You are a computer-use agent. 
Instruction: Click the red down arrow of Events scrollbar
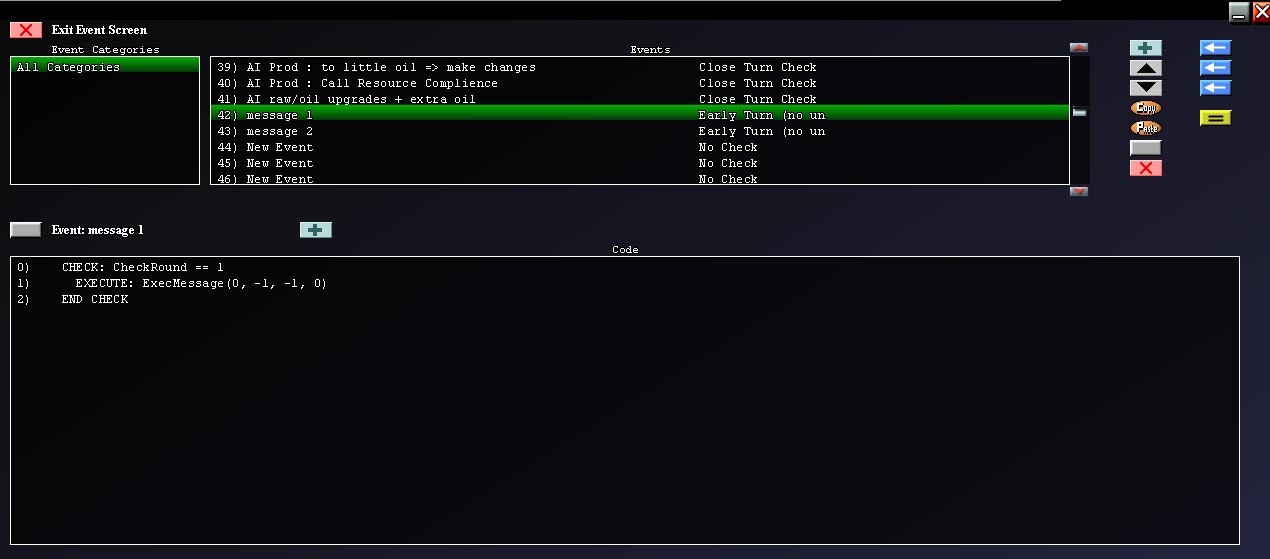[x=1079, y=191]
